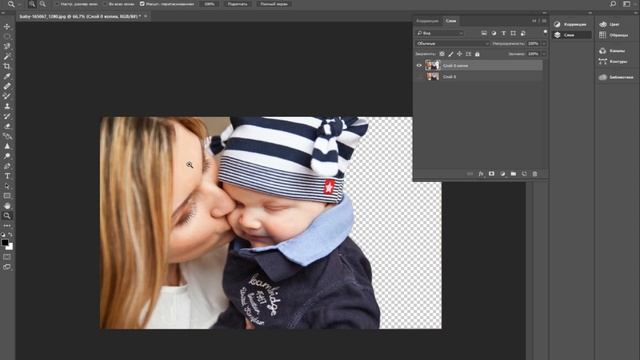Toggle lock all padlock icon
The height and width of the screenshot is (360, 640).
tap(477, 54)
